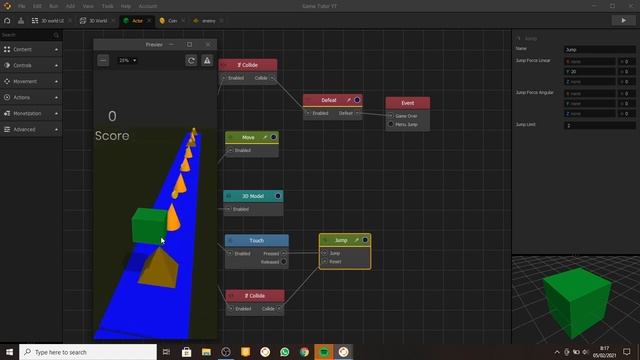Click the pencil icon on Defeat node
The image size is (640, 360).
pyautogui.click(x=349, y=100)
